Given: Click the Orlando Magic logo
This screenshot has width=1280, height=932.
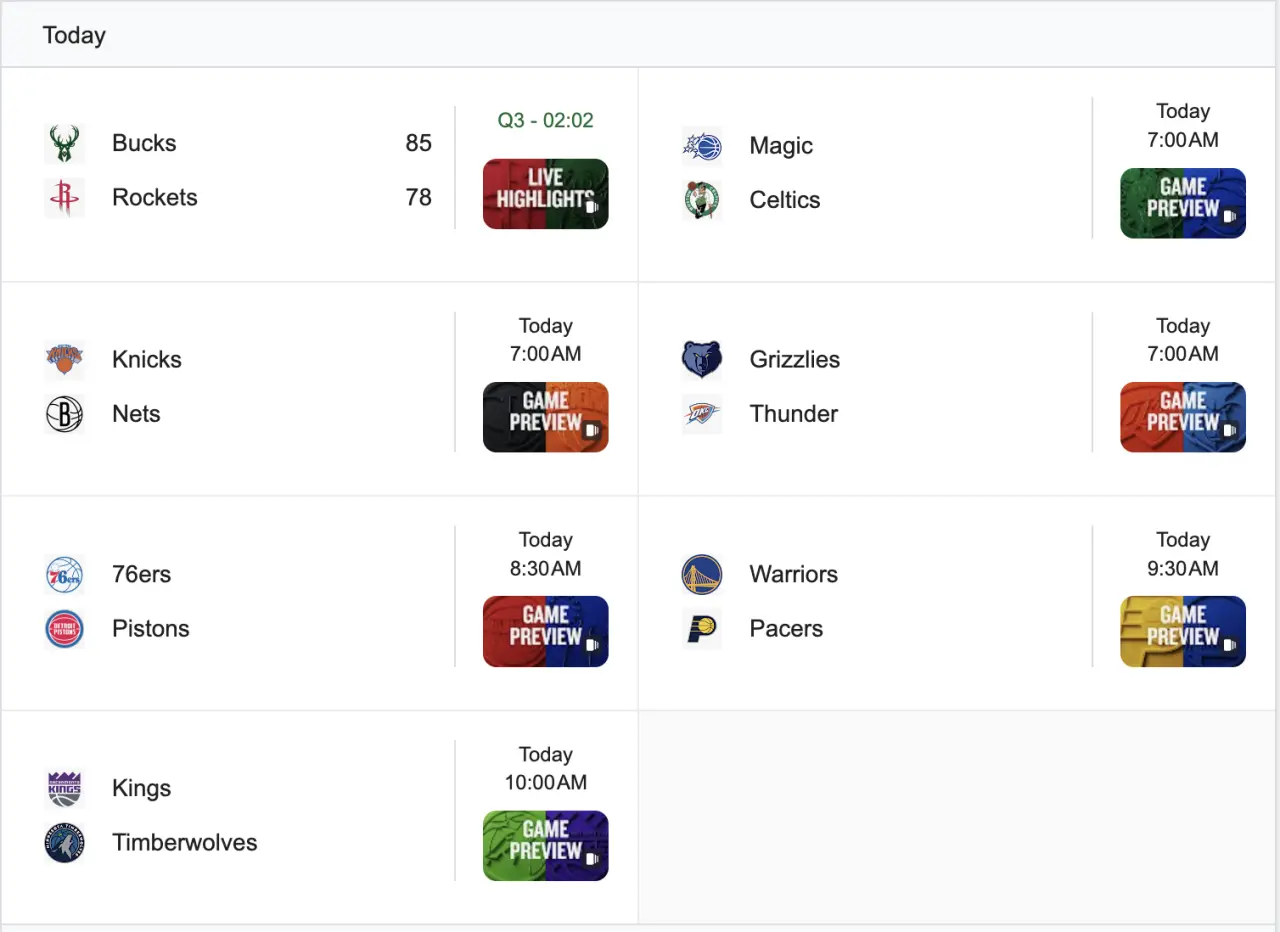Looking at the screenshot, I should (x=701, y=146).
